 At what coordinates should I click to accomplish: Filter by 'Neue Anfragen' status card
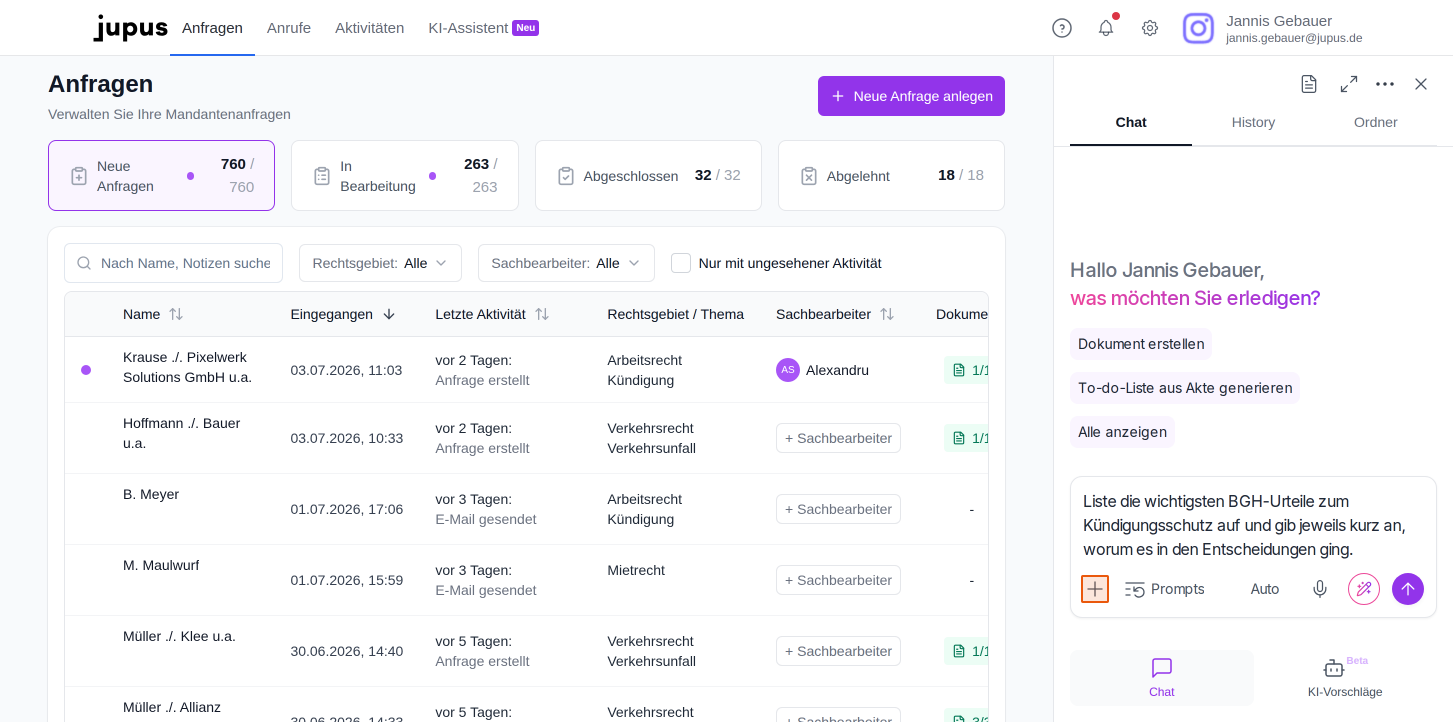161,176
